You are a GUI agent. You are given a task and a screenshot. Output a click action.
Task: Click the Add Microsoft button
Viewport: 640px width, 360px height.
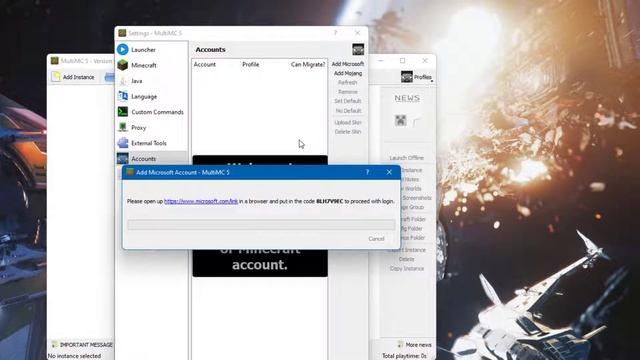click(x=348, y=64)
